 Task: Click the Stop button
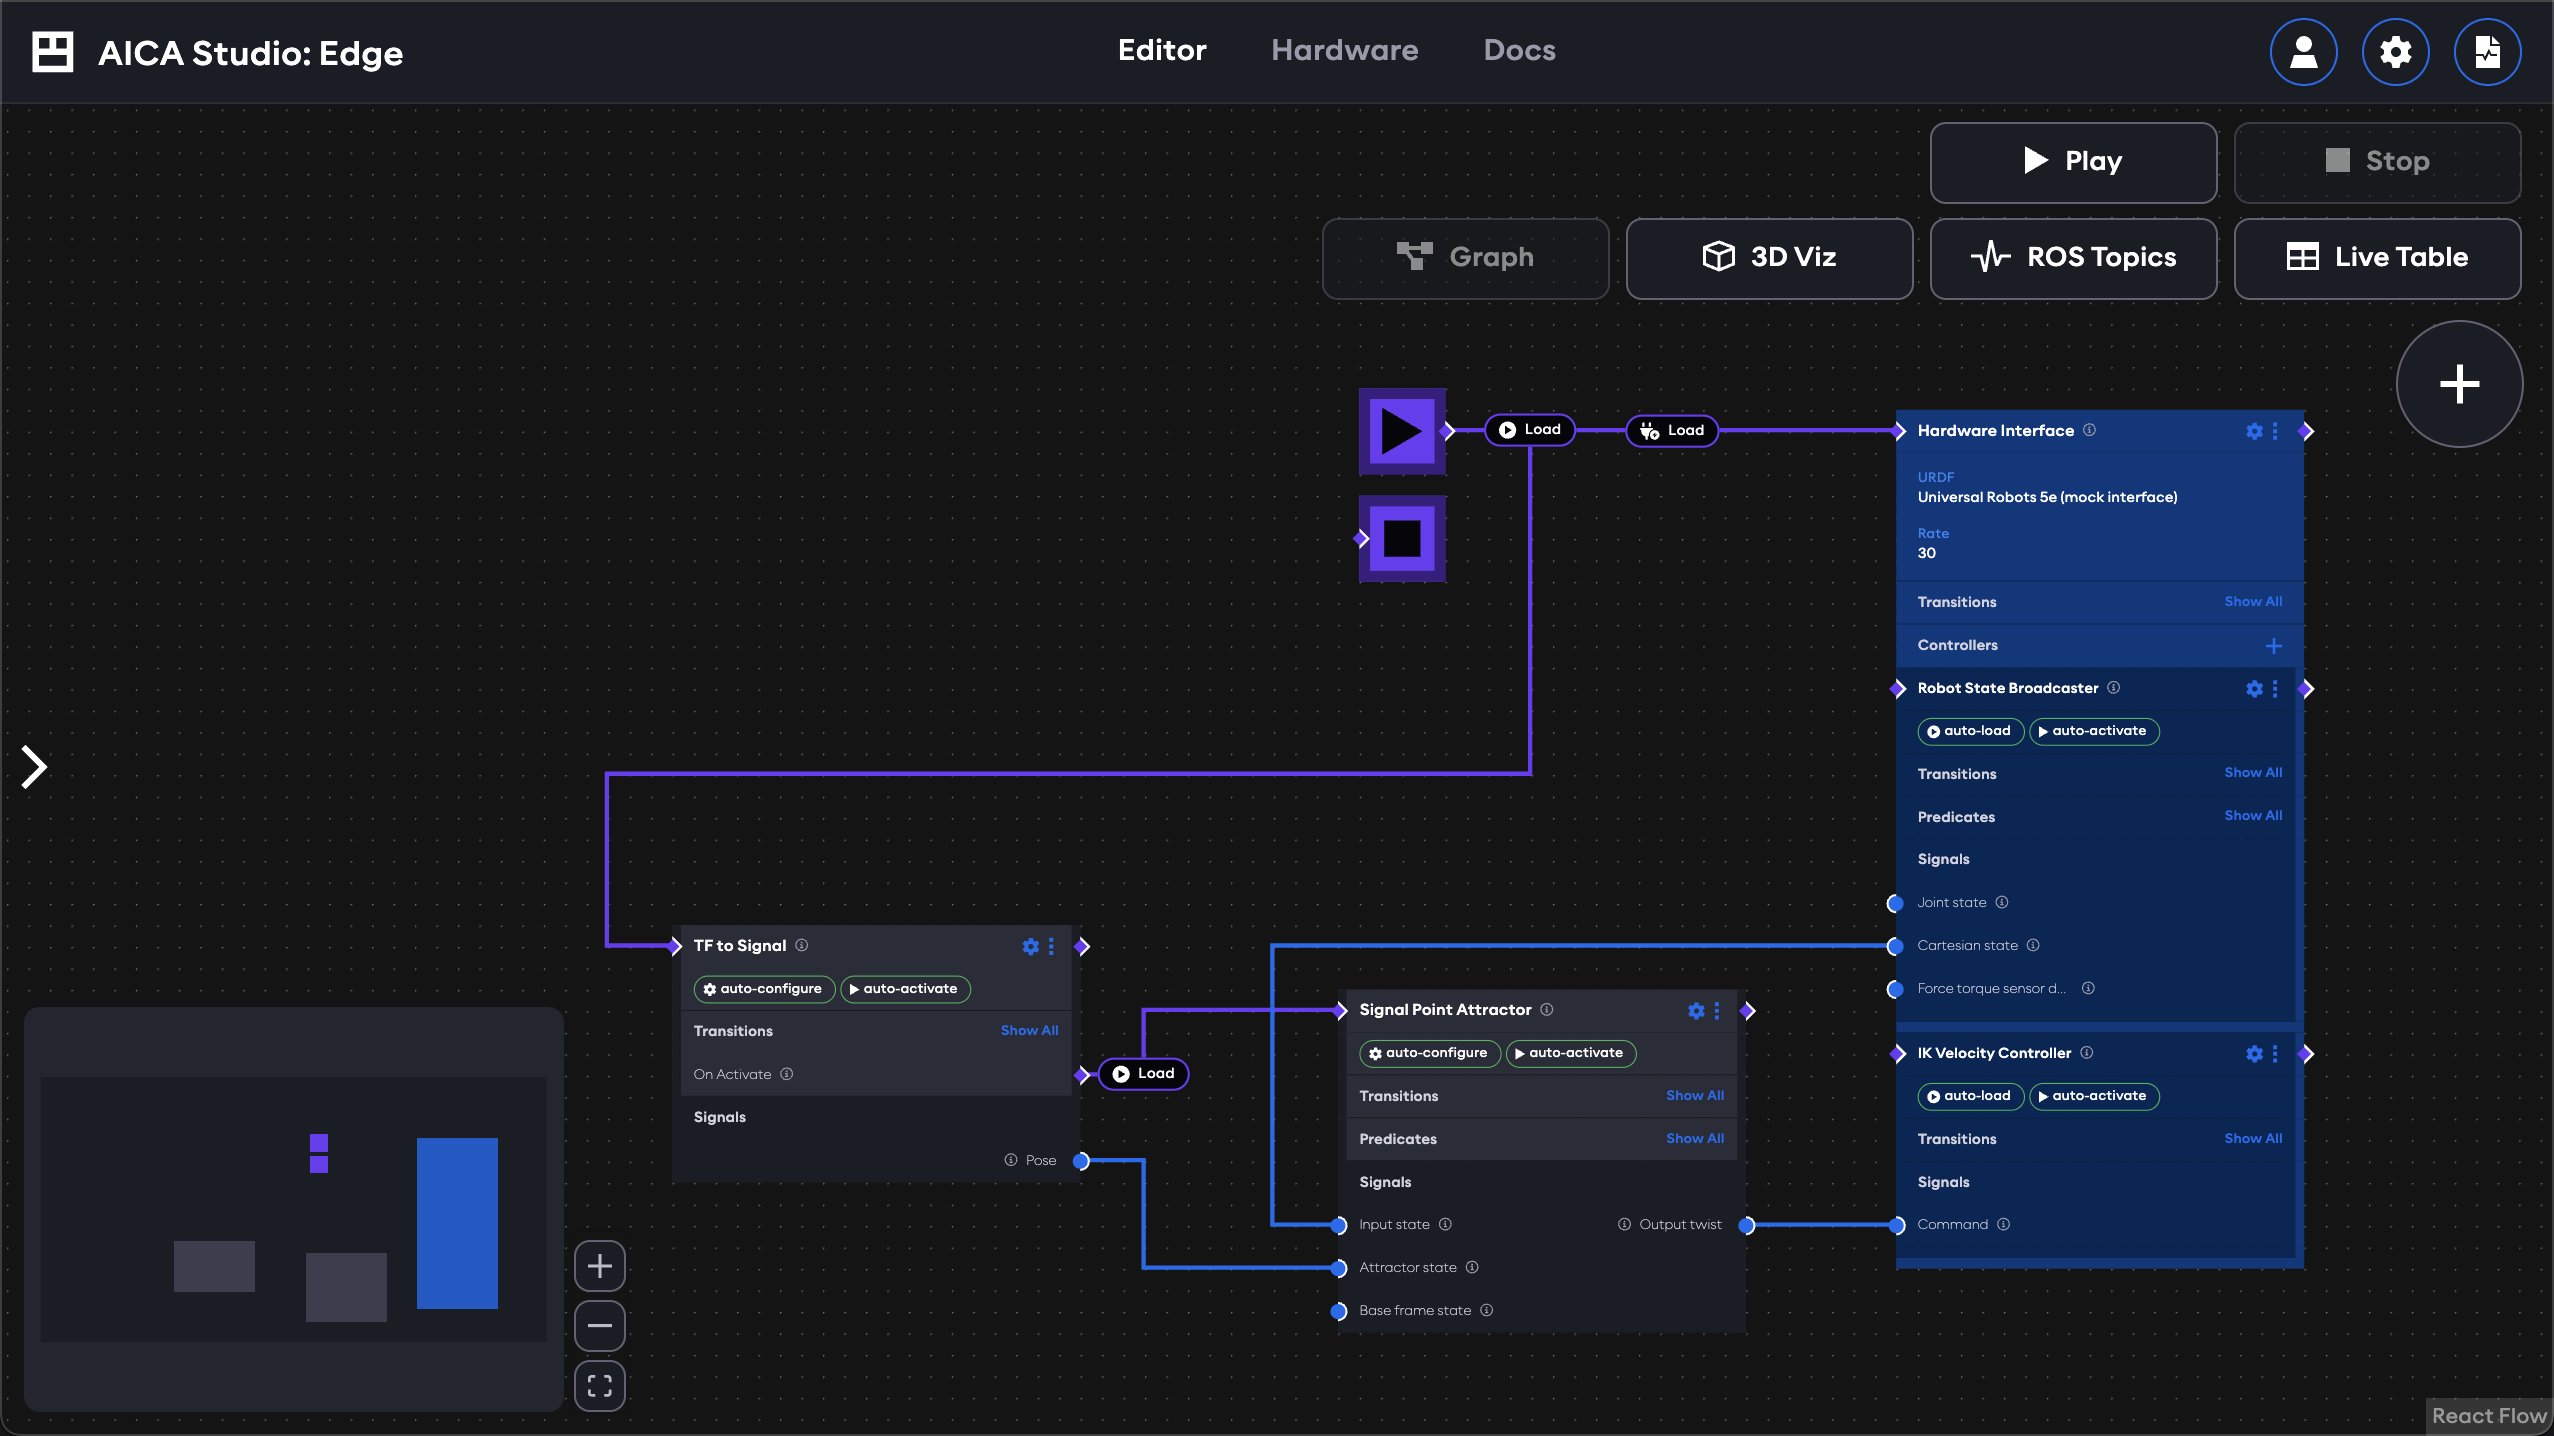2377,162
